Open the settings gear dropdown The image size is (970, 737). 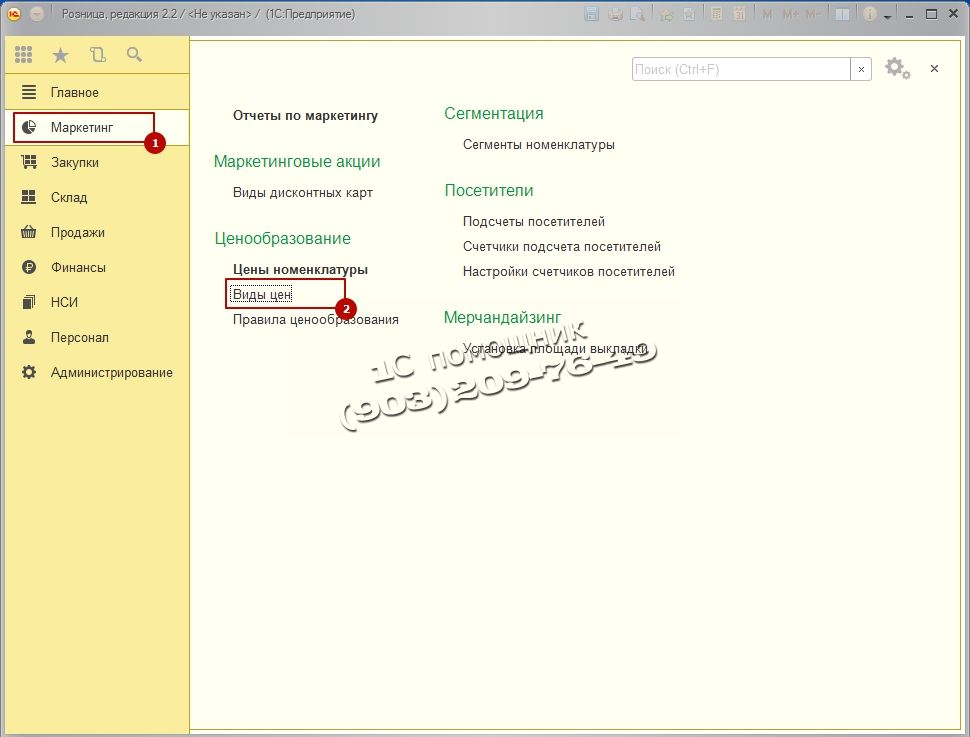pyautogui.click(x=897, y=69)
